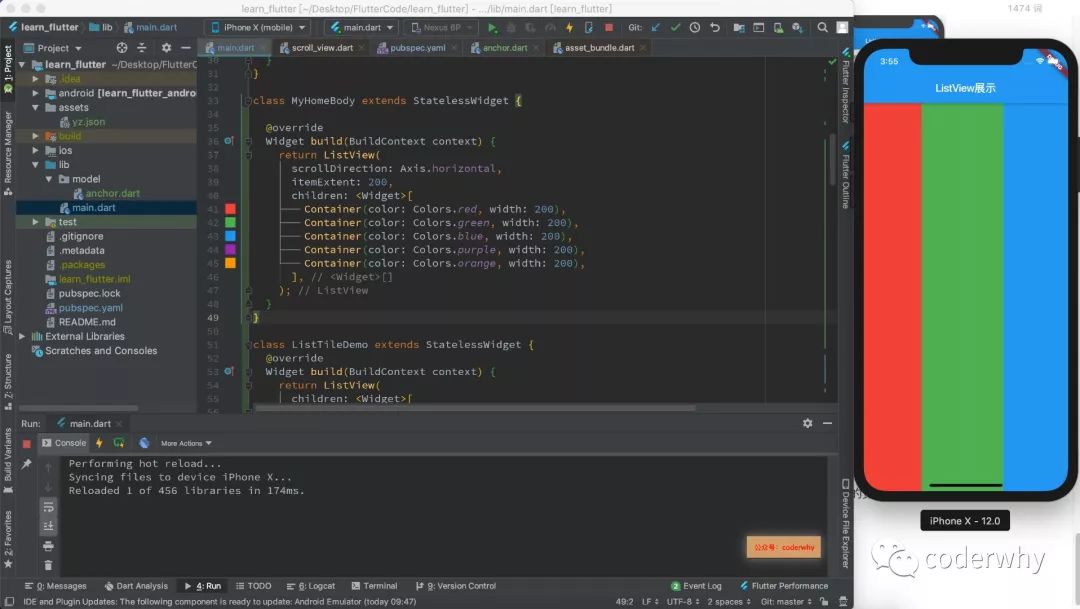Open Device File Explorer side tab
Viewport: 1080px width, 609px height.
pyautogui.click(x=846, y=524)
